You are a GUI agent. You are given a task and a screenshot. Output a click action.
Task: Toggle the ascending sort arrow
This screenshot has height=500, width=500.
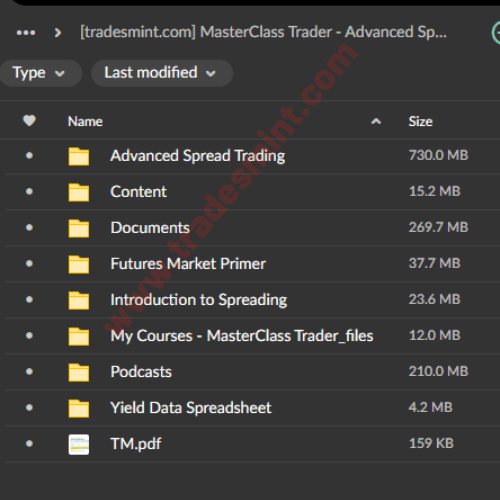pyautogui.click(x=376, y=121)
